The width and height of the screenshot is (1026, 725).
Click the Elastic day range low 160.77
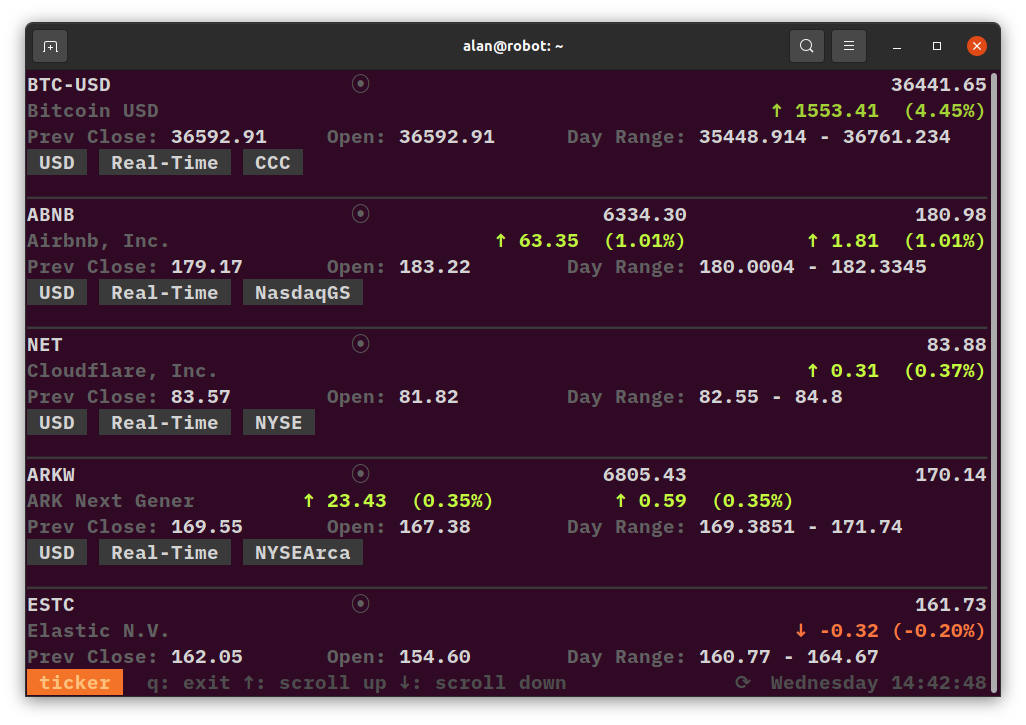(x=735, y=657)
